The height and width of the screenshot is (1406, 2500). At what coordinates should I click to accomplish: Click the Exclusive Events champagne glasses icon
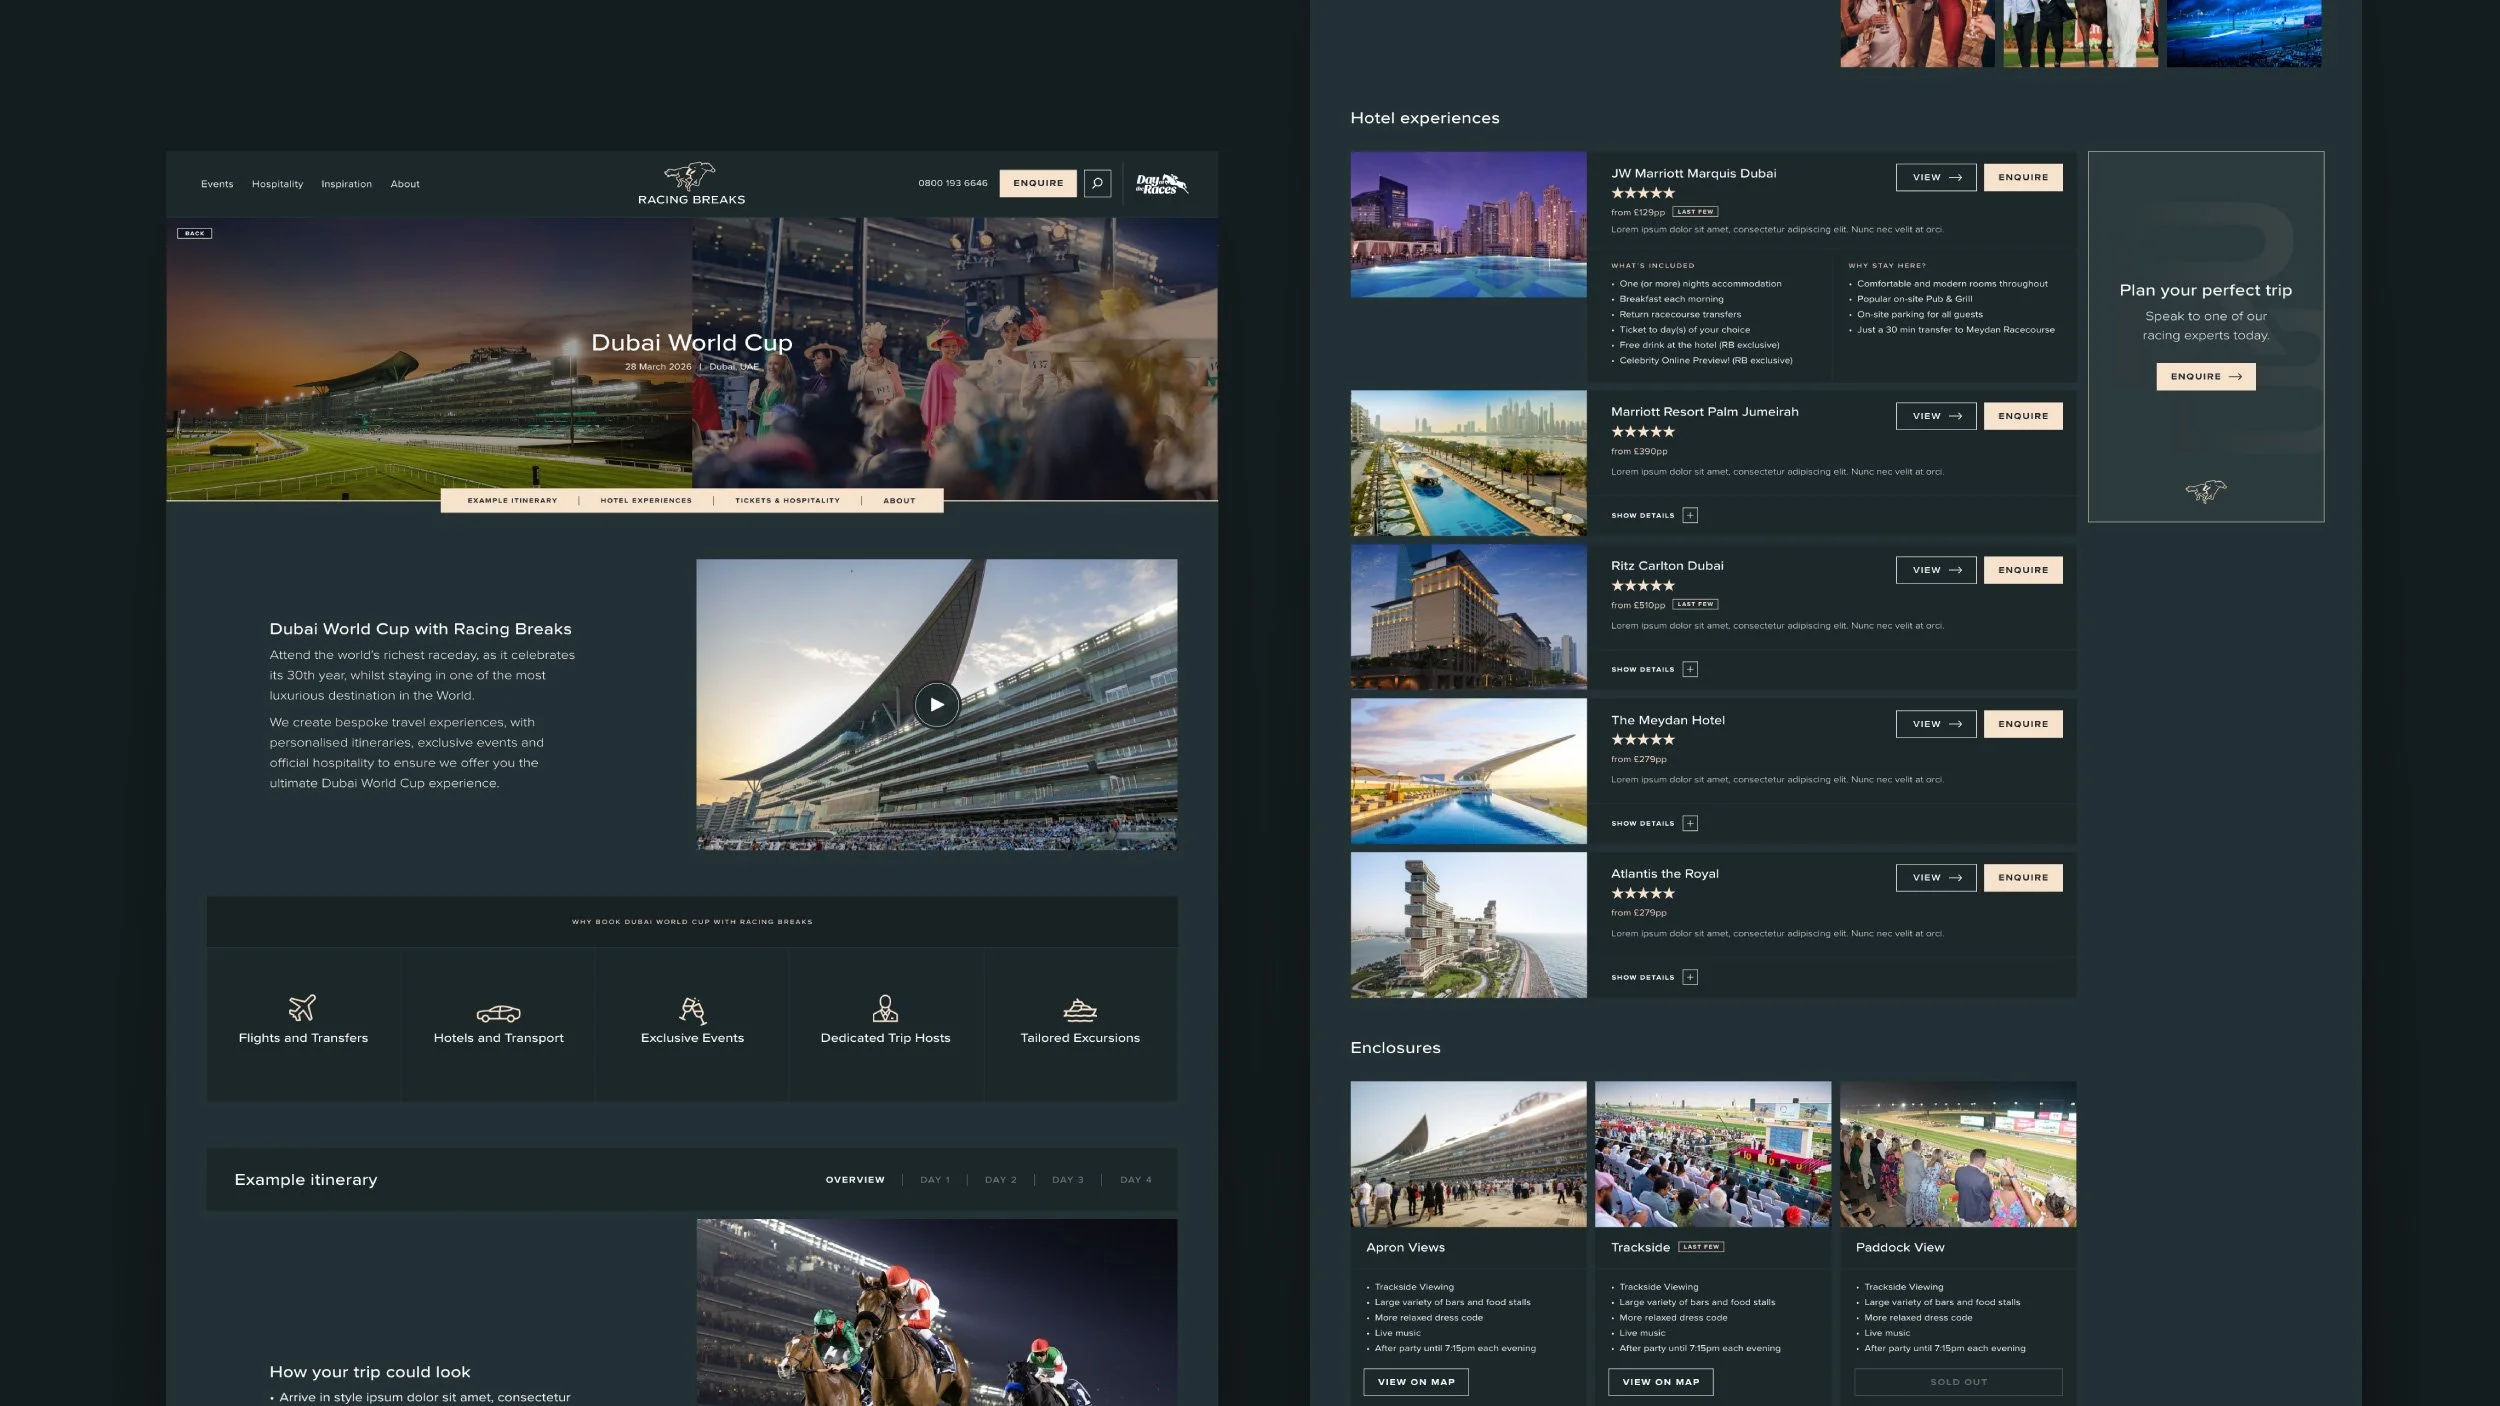pos(692,1009)
